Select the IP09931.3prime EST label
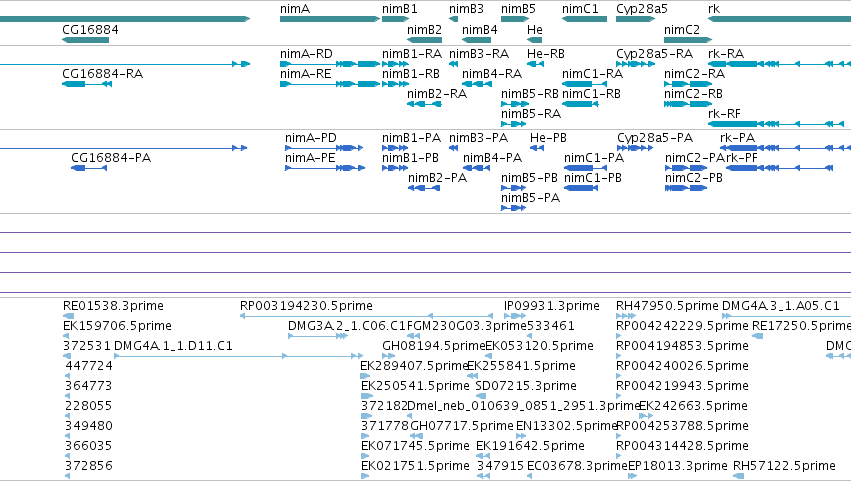Viewport: 851px width, 481px height. [551, 306]
